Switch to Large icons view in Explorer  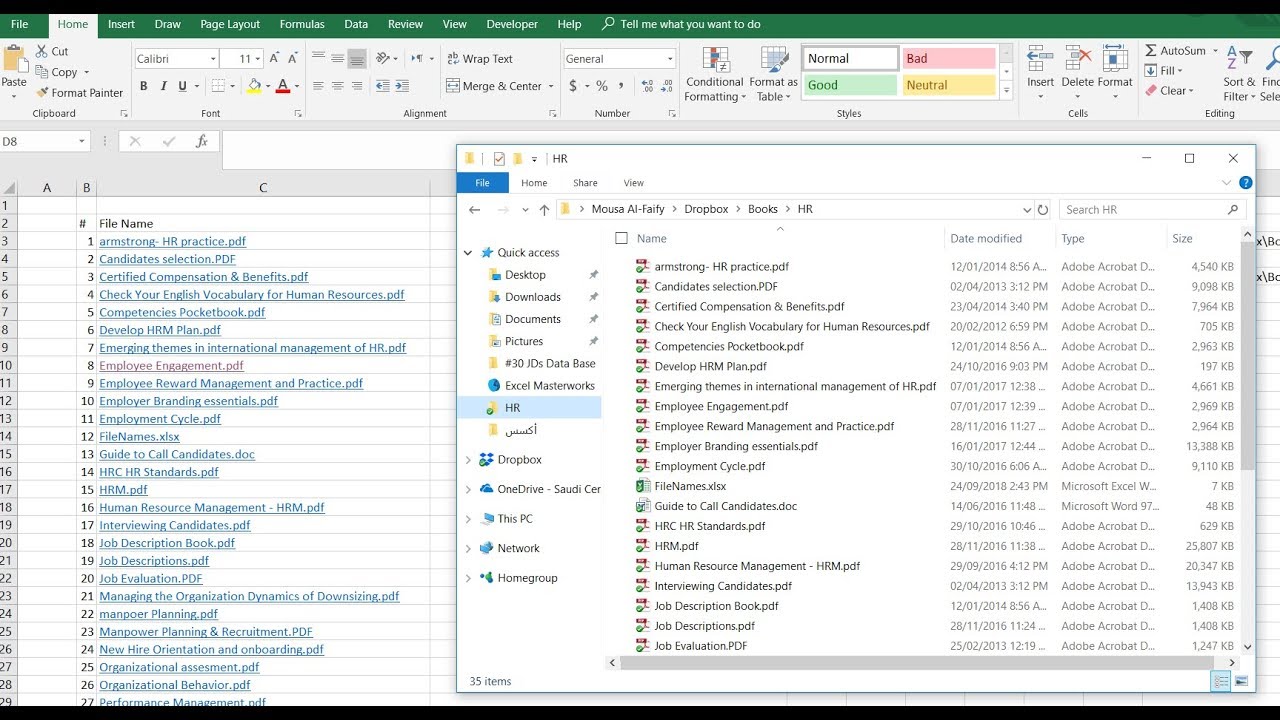(1242, 681)
